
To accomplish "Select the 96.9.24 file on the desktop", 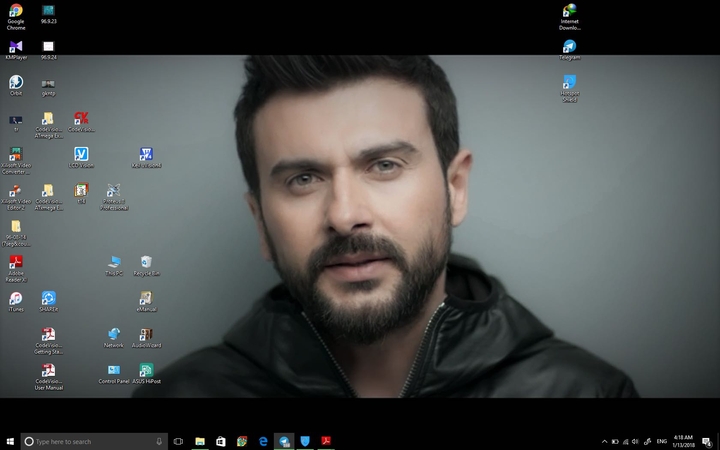I will coord(48,50).
